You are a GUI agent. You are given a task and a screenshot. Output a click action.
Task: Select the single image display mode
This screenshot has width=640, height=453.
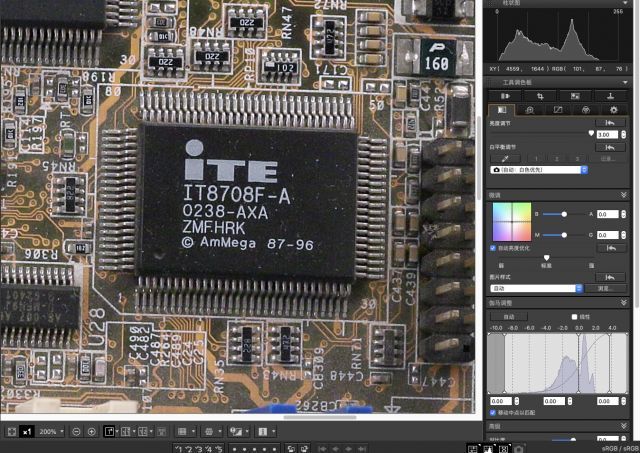109,431
